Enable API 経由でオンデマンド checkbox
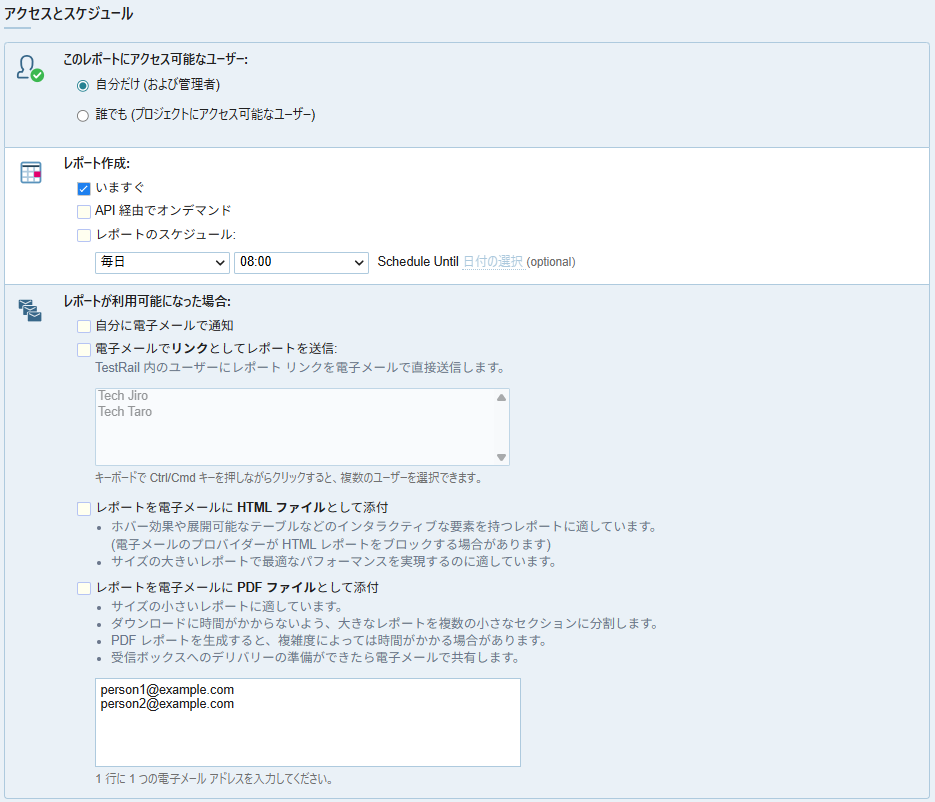Screen dimensions: 935x802 84,211
